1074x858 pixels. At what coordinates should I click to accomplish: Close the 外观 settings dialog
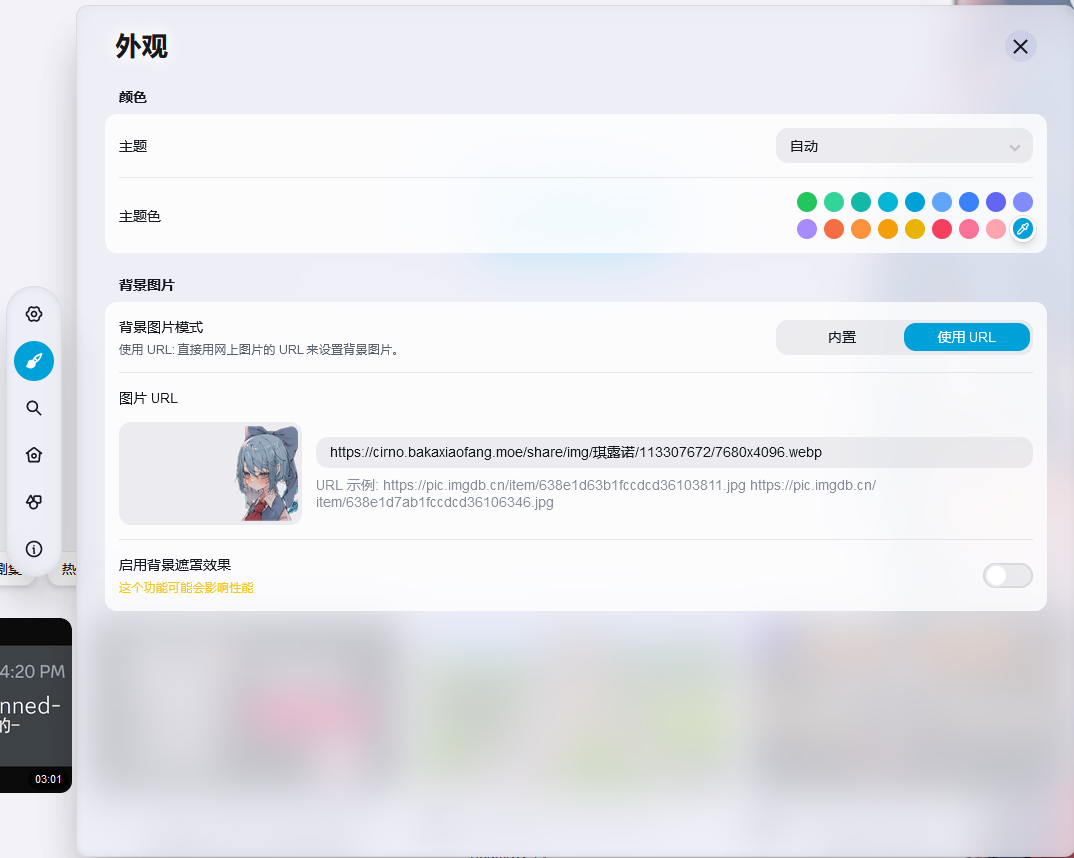coord(1020,47)
